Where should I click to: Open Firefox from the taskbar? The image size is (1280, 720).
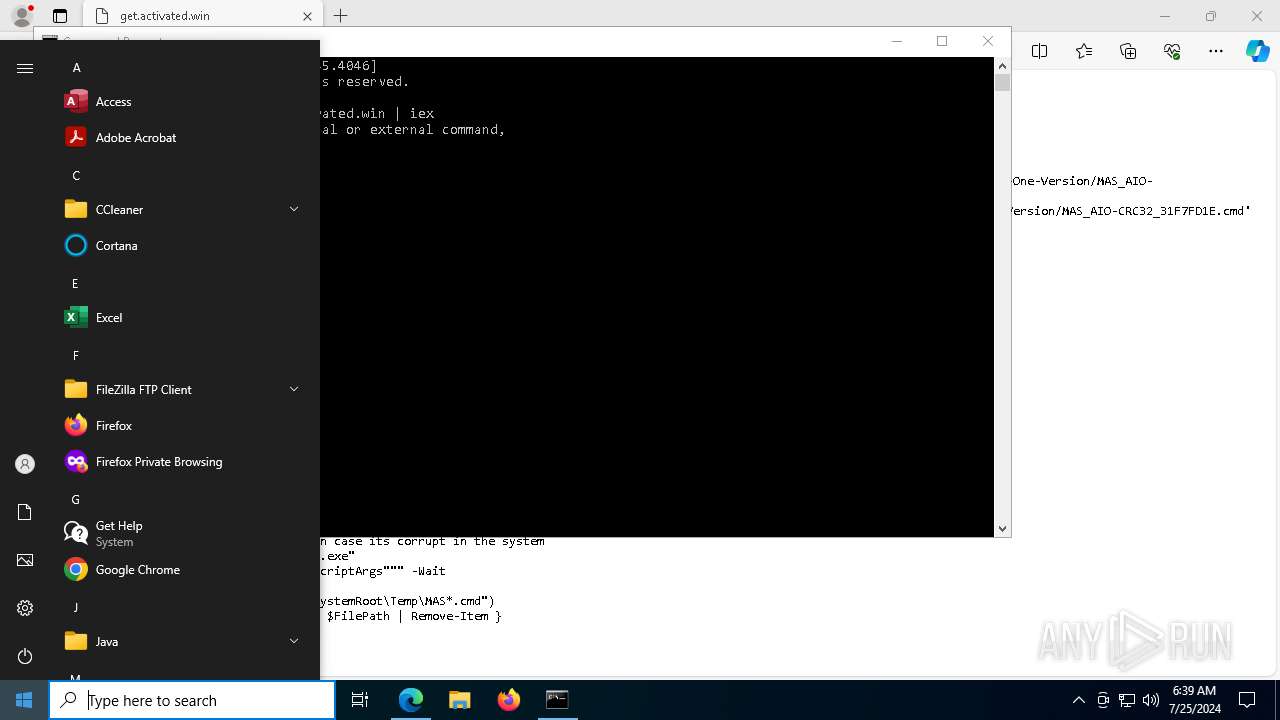coord(509,700)
